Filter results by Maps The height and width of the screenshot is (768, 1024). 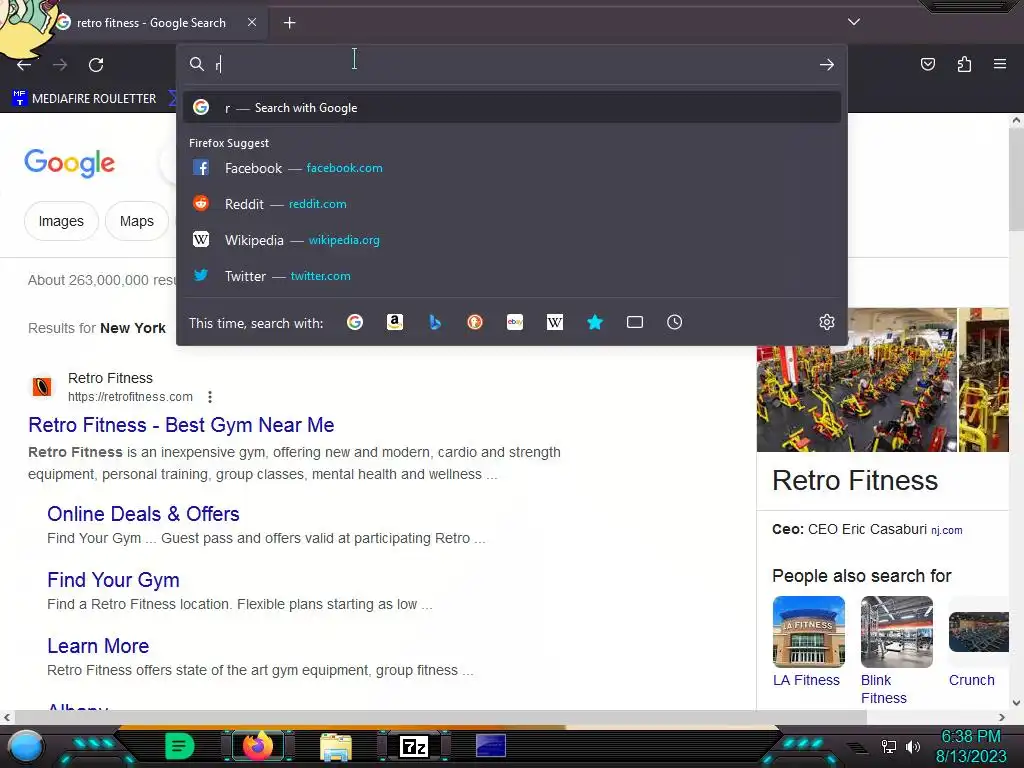click(136, 221)
